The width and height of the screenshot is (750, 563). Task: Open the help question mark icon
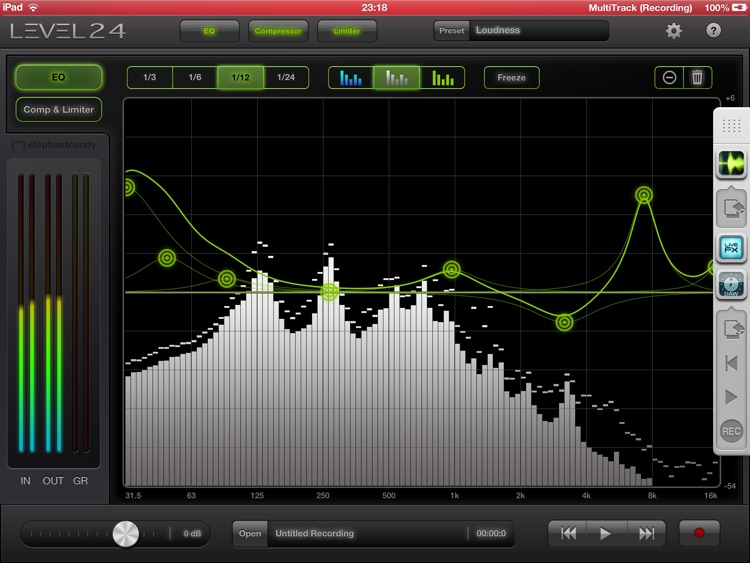click(713, 31)
